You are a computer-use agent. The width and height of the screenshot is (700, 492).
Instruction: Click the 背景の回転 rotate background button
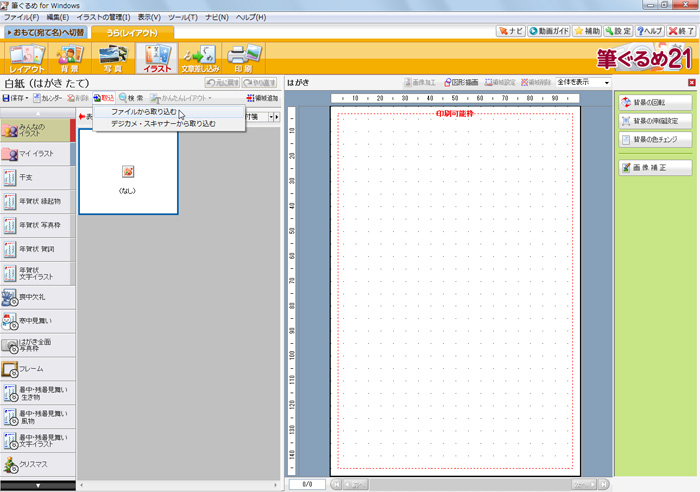point(655,102)
